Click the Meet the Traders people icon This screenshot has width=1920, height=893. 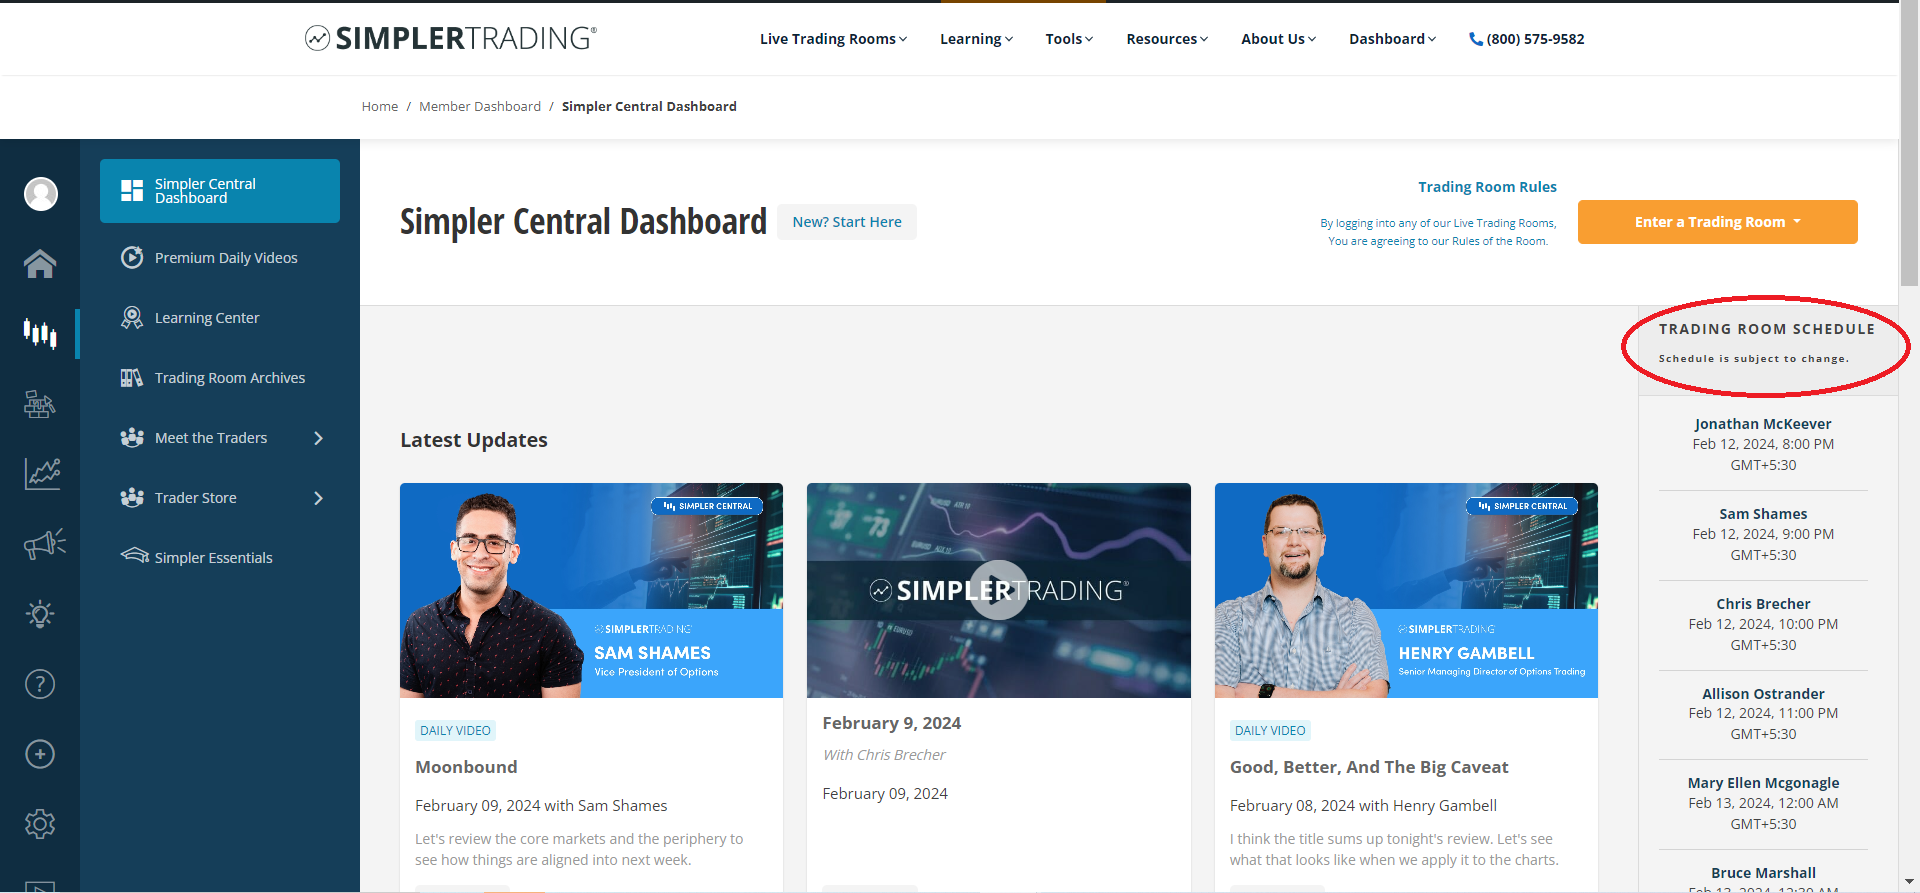132,438
